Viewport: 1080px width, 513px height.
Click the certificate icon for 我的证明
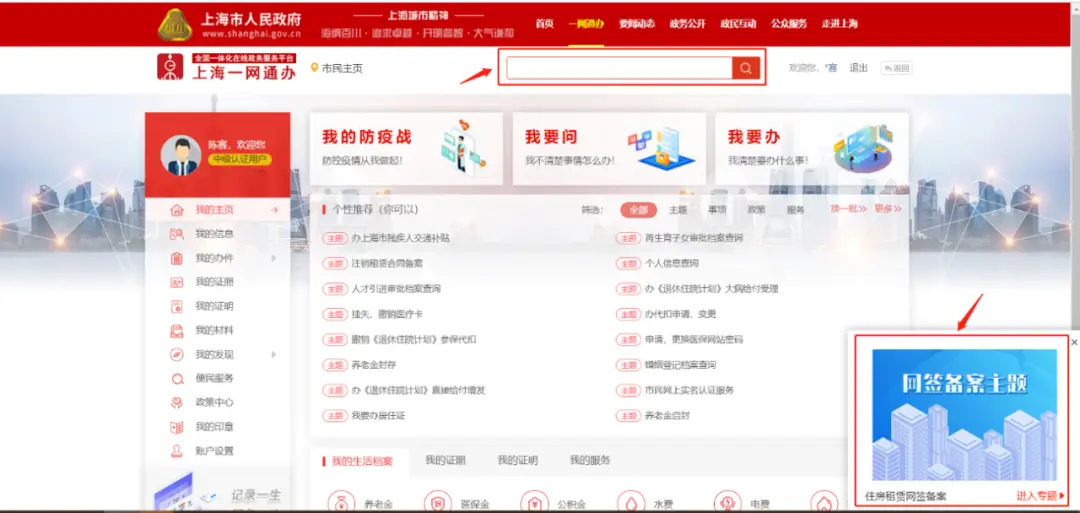point(177,306)
